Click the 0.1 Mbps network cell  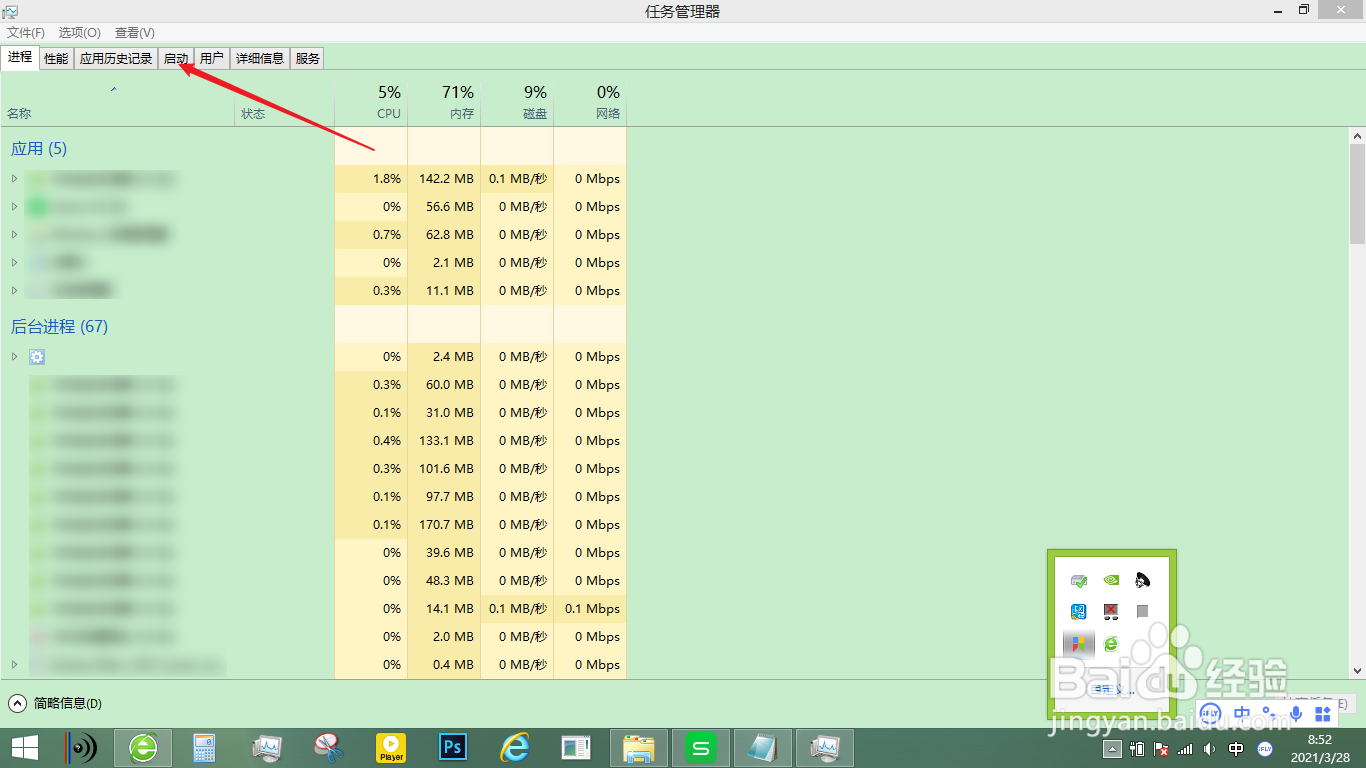click(x=590, y=609)
